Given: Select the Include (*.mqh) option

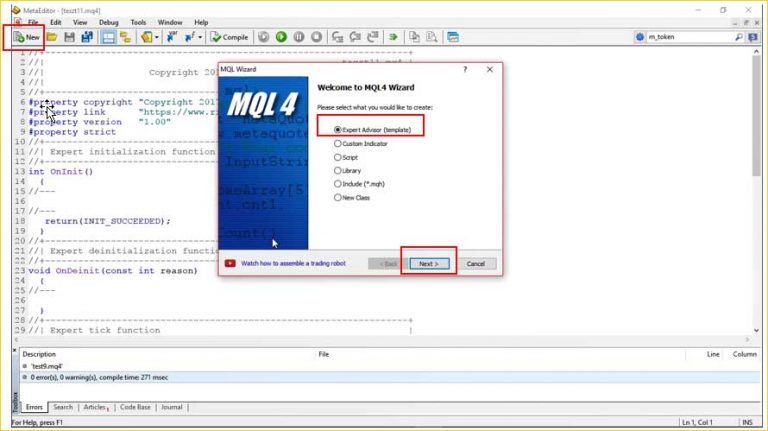Looking at the screenshot, I should coord(360,184).
